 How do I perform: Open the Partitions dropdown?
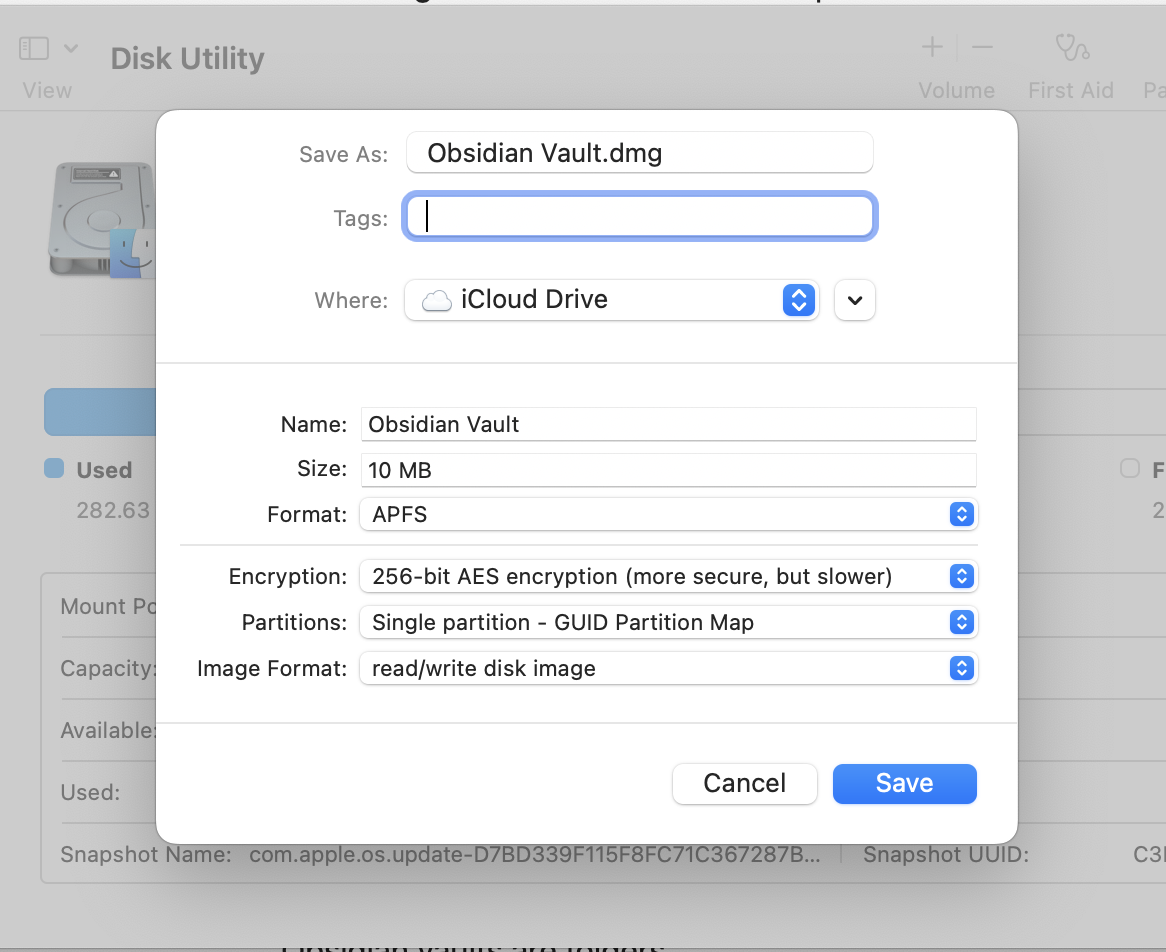tap(669, 623)
